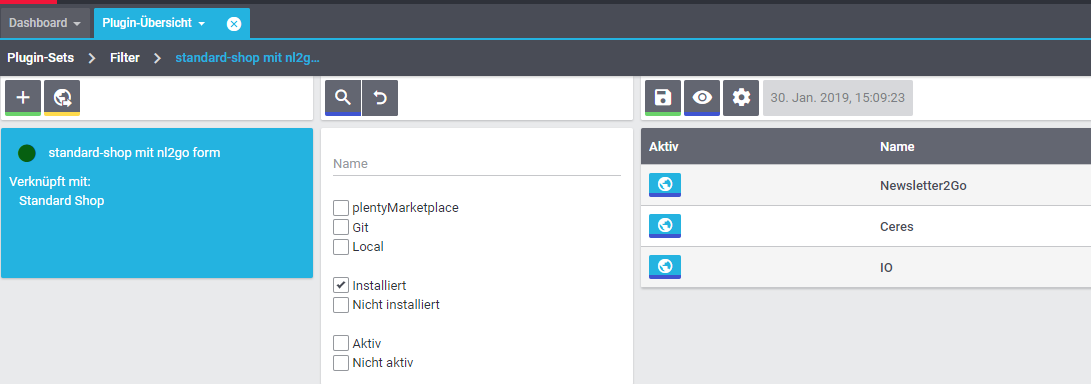
Task: Open the Dashboard tab dropdown arrow
Action: point(77,24)
